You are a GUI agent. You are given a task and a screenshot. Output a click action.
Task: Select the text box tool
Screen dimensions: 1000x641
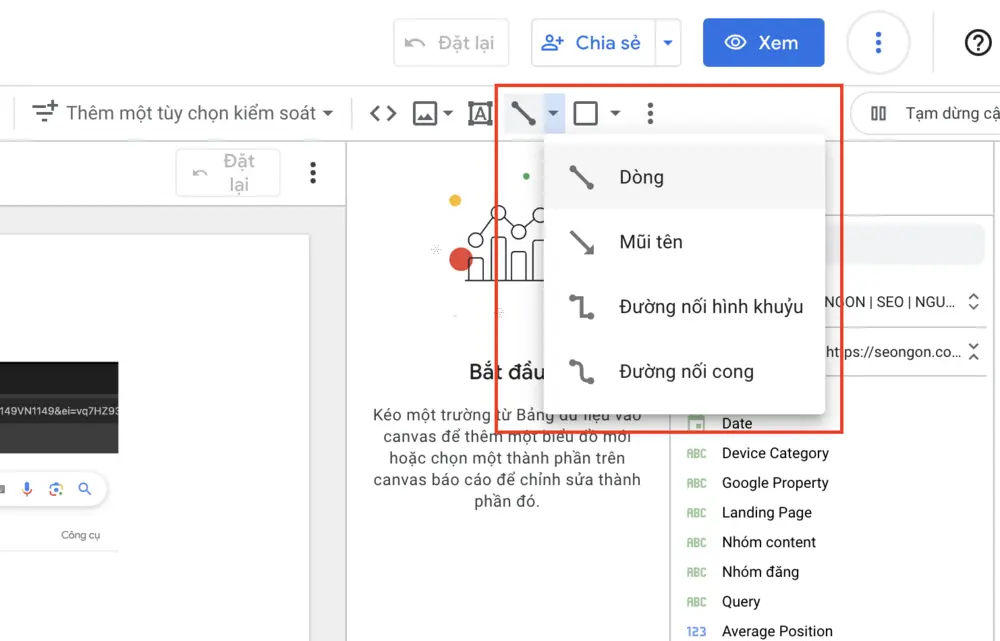(480, 114)
